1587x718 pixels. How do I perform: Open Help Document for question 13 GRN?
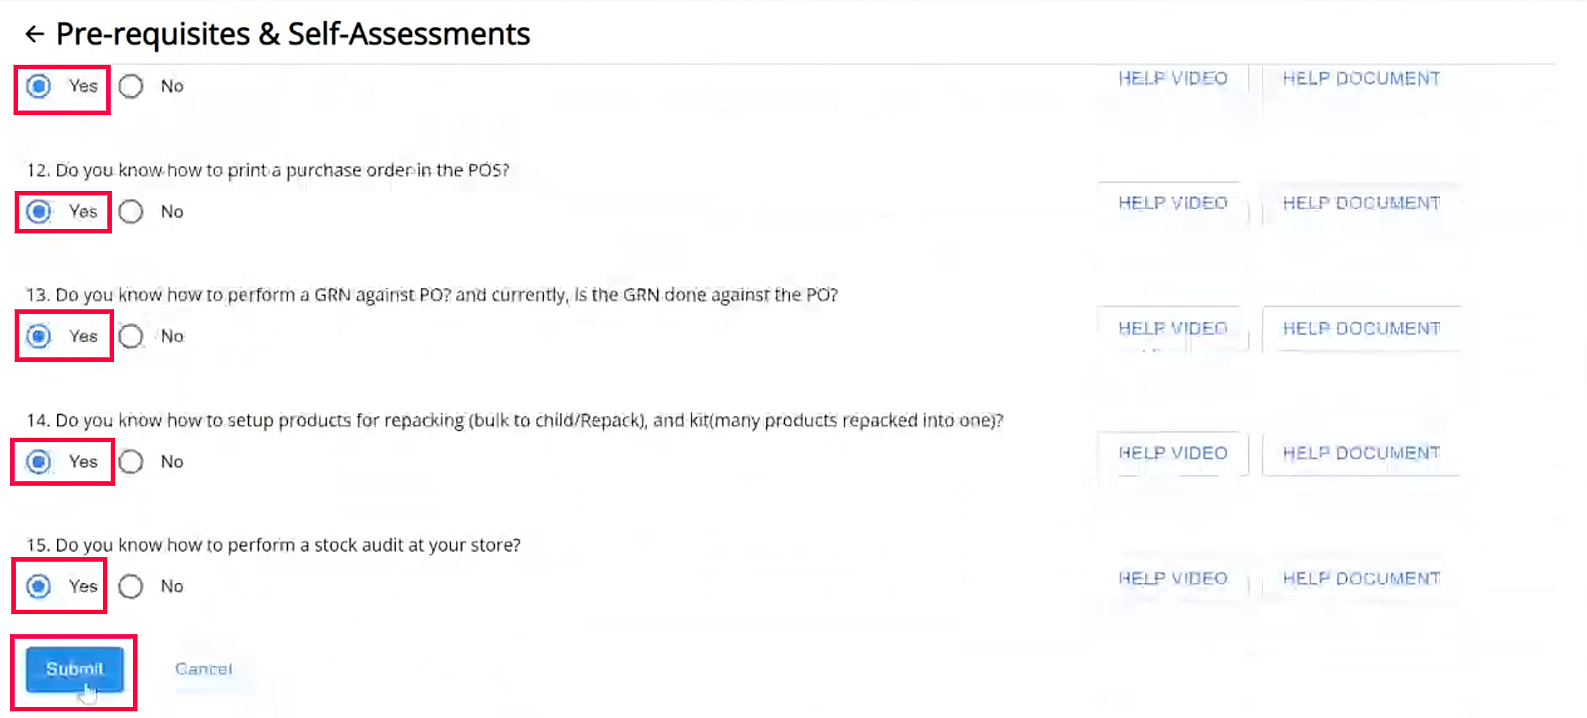click(x=1361, y=329)
